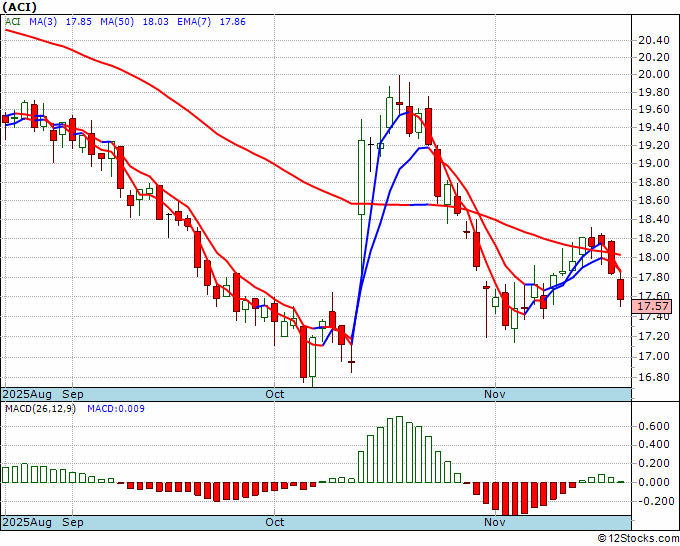680x546 pixels.
Task: Click the tallest green MACD histogram bar
Action: [399, 449]
